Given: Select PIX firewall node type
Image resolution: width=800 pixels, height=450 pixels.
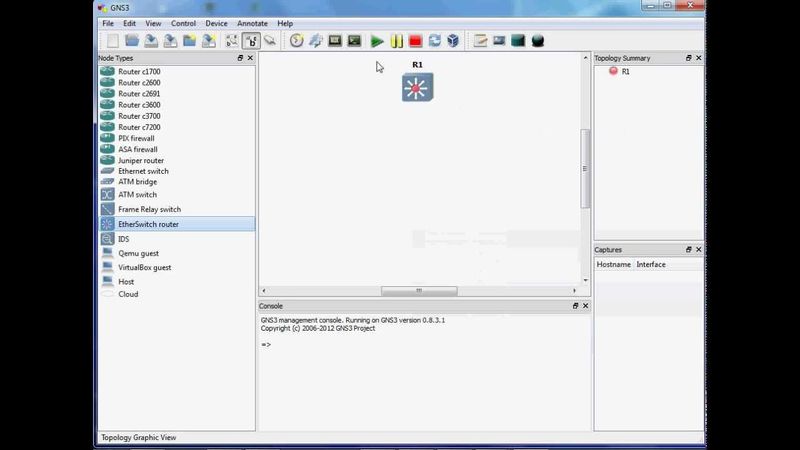Looking at the screenshot, I should coord(177,138).
